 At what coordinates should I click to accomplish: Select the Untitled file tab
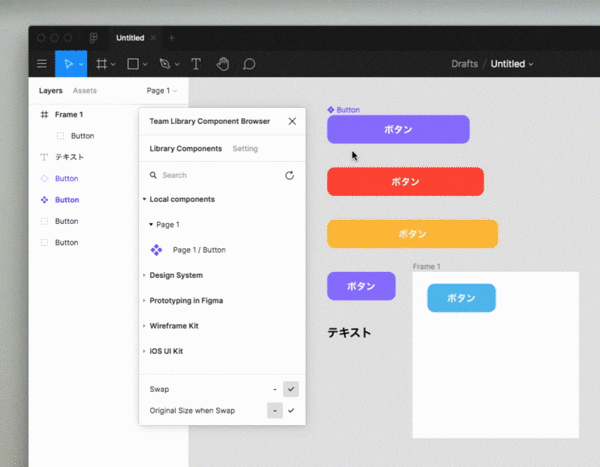pyautogui.click(x=130, y=38)
